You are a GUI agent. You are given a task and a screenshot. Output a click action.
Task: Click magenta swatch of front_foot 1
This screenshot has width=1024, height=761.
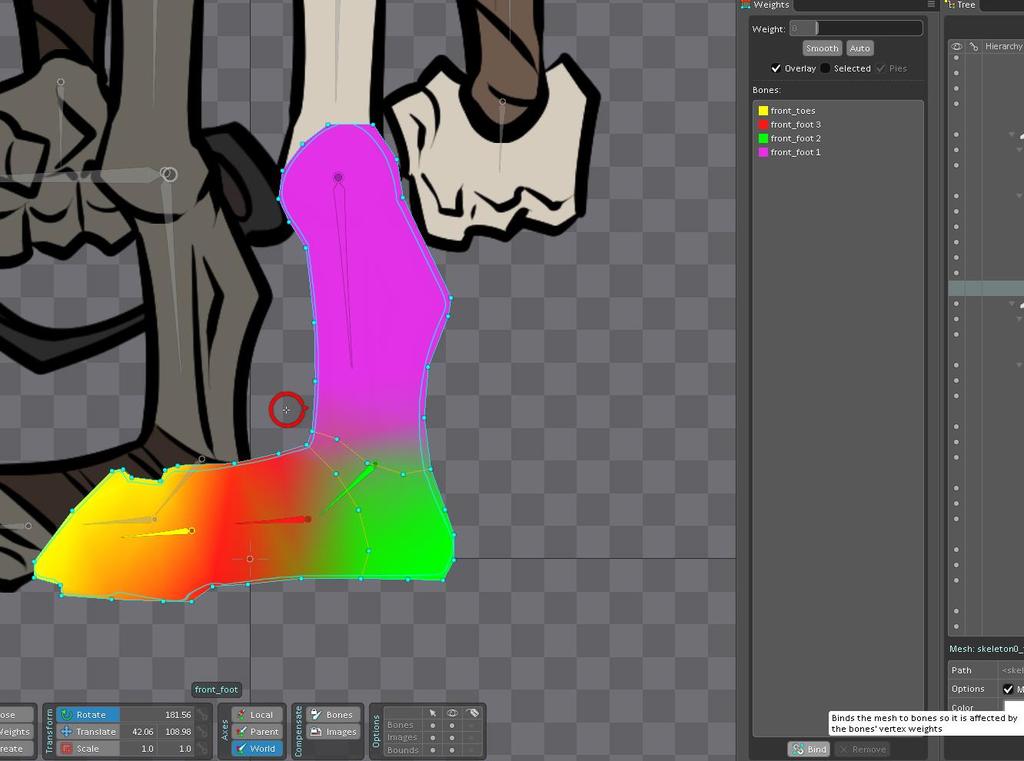(x=763, y=152)
